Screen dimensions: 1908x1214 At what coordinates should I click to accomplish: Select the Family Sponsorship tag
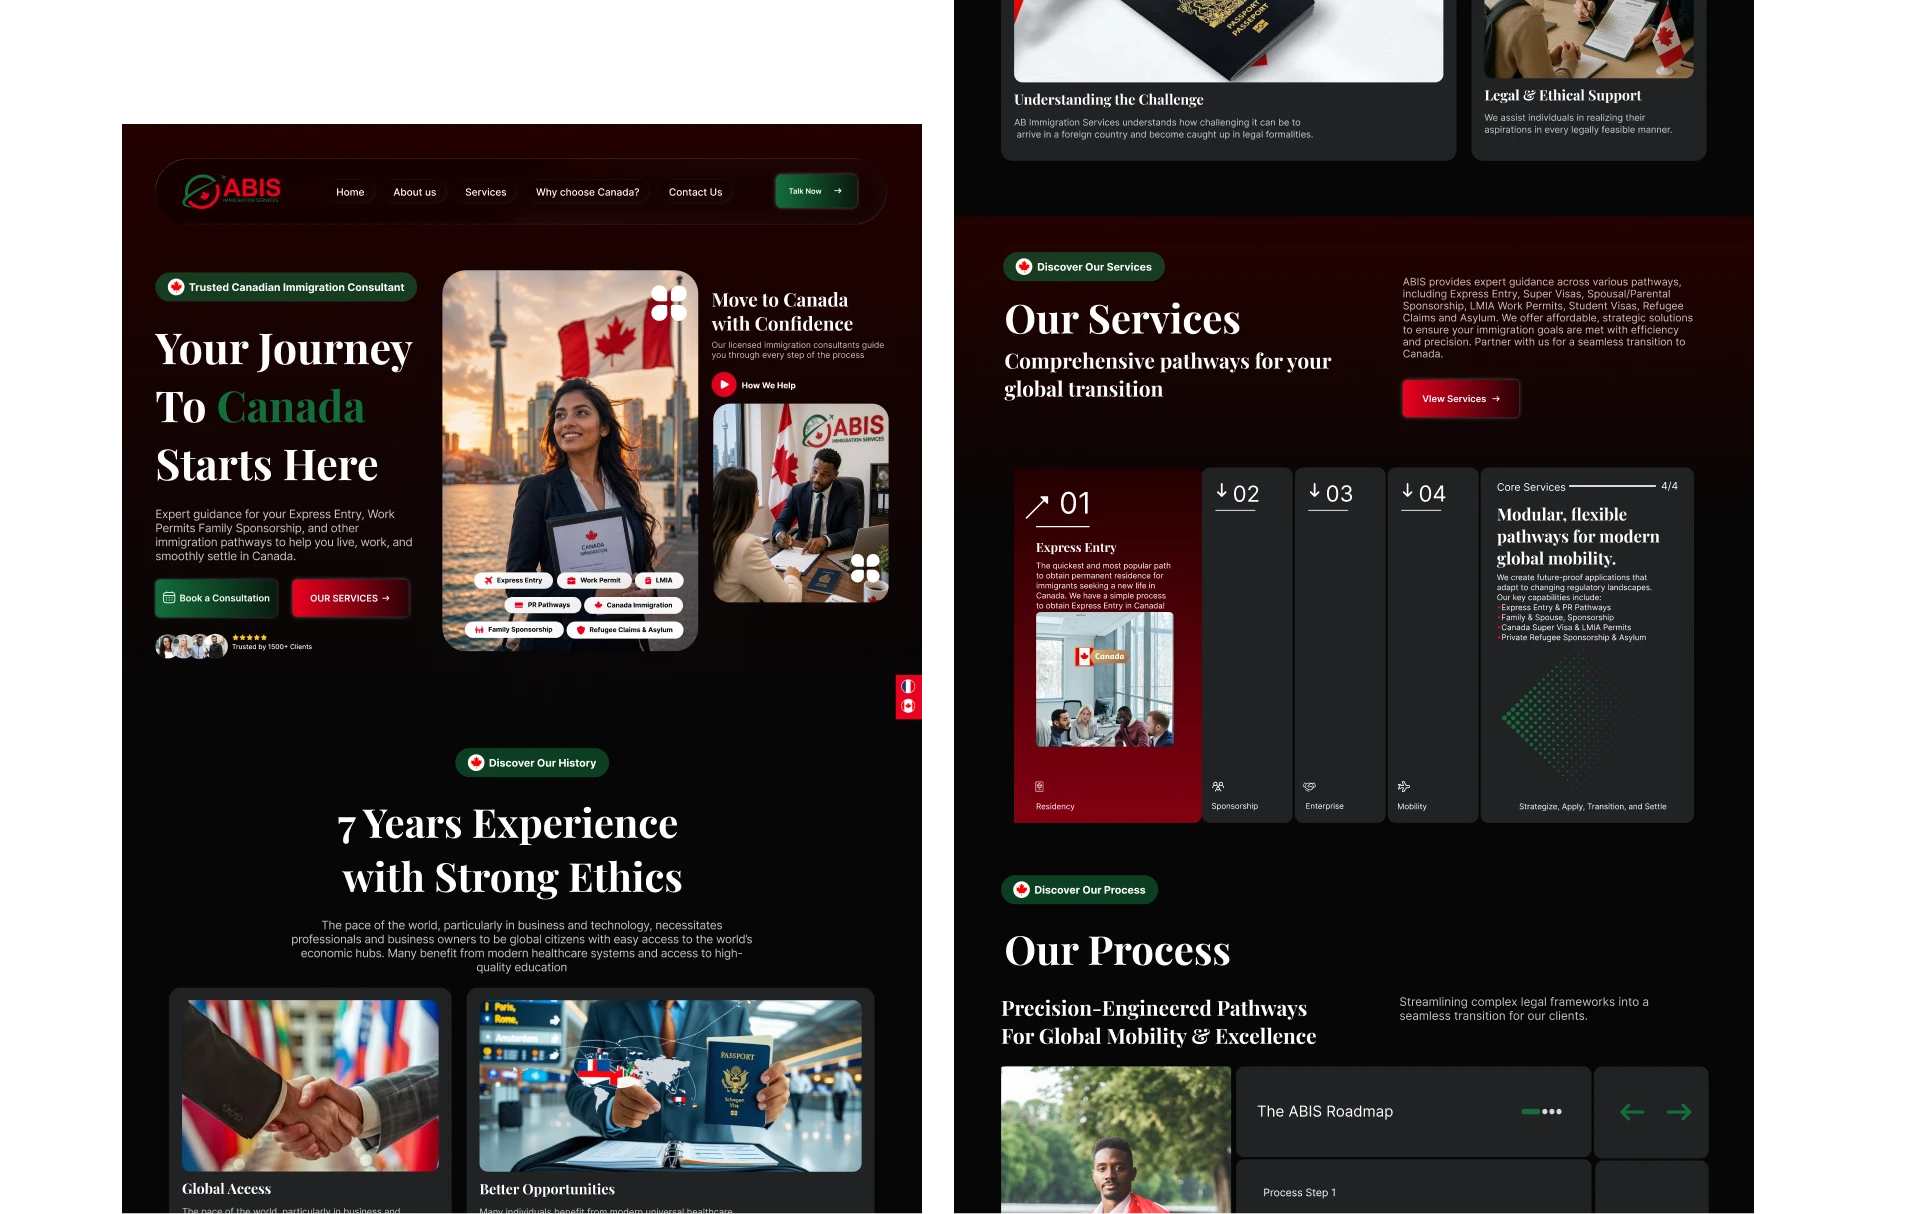tap(513, 630)
